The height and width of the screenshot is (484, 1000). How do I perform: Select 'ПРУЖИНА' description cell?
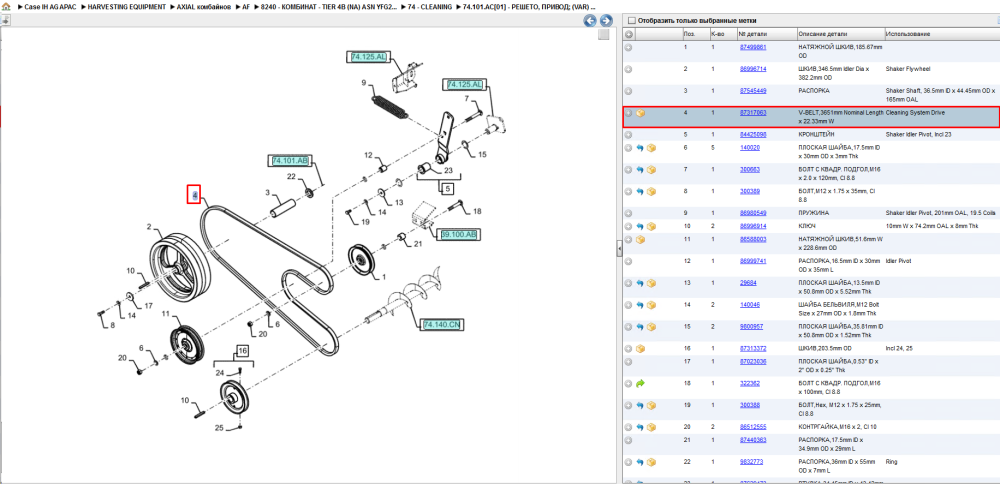tap(814, 213)
